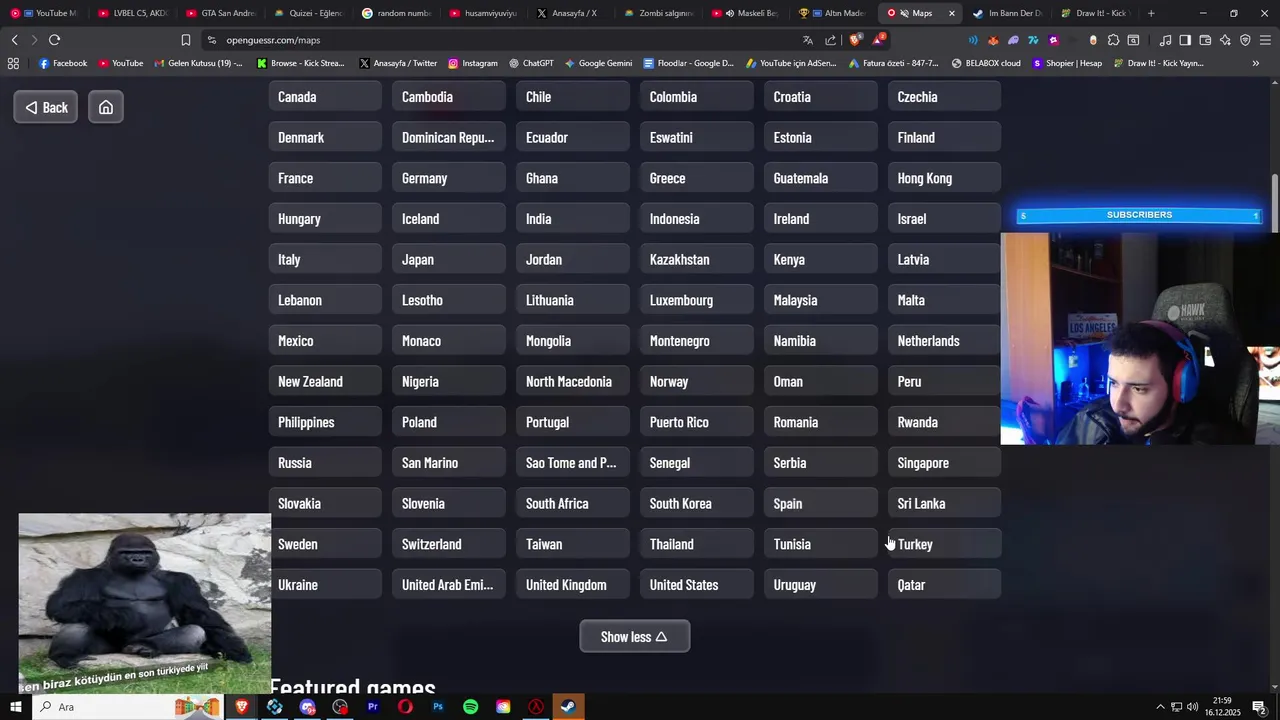Launch Opera from the taskbar
Screen dimensions: 1280x720
[405, 707]
